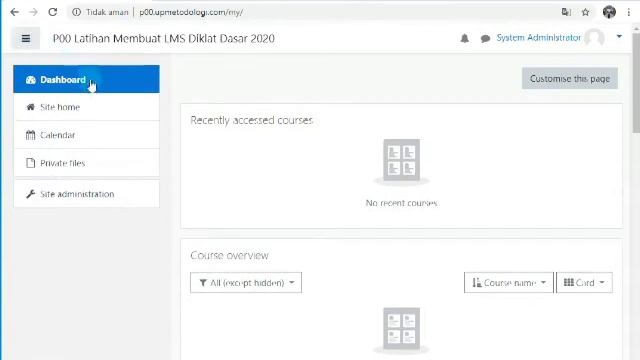Click the browser forward arrow
640x360 pixels.
click(33, 12)
